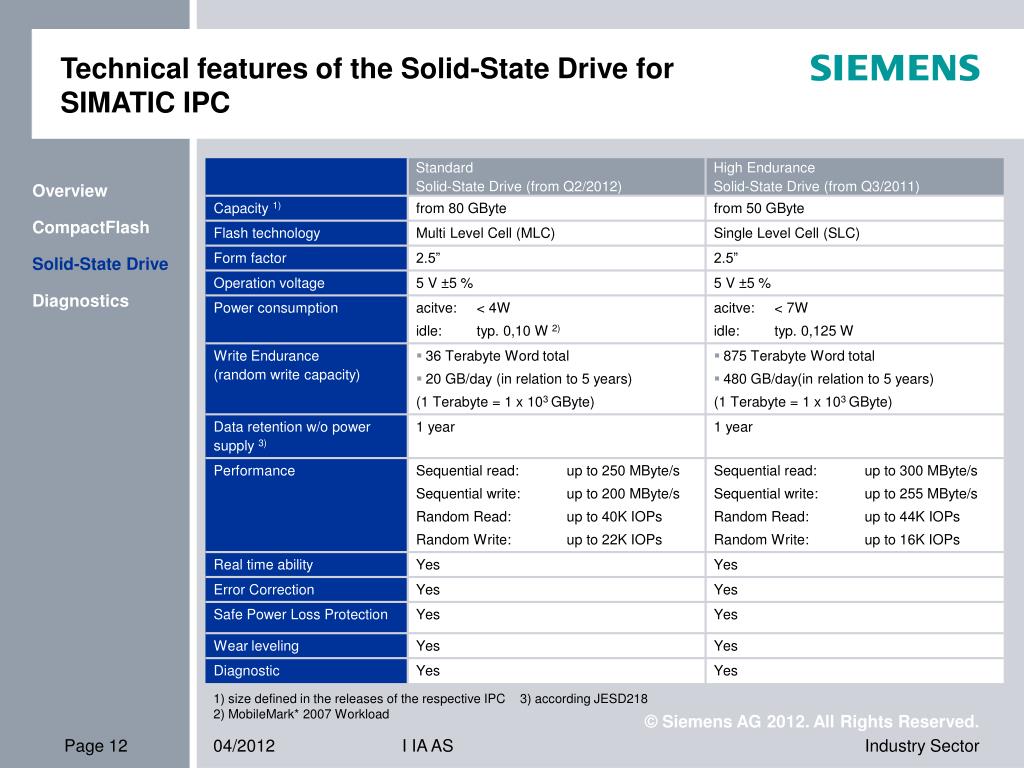Click the Capacity row label

tap(306, 208)
